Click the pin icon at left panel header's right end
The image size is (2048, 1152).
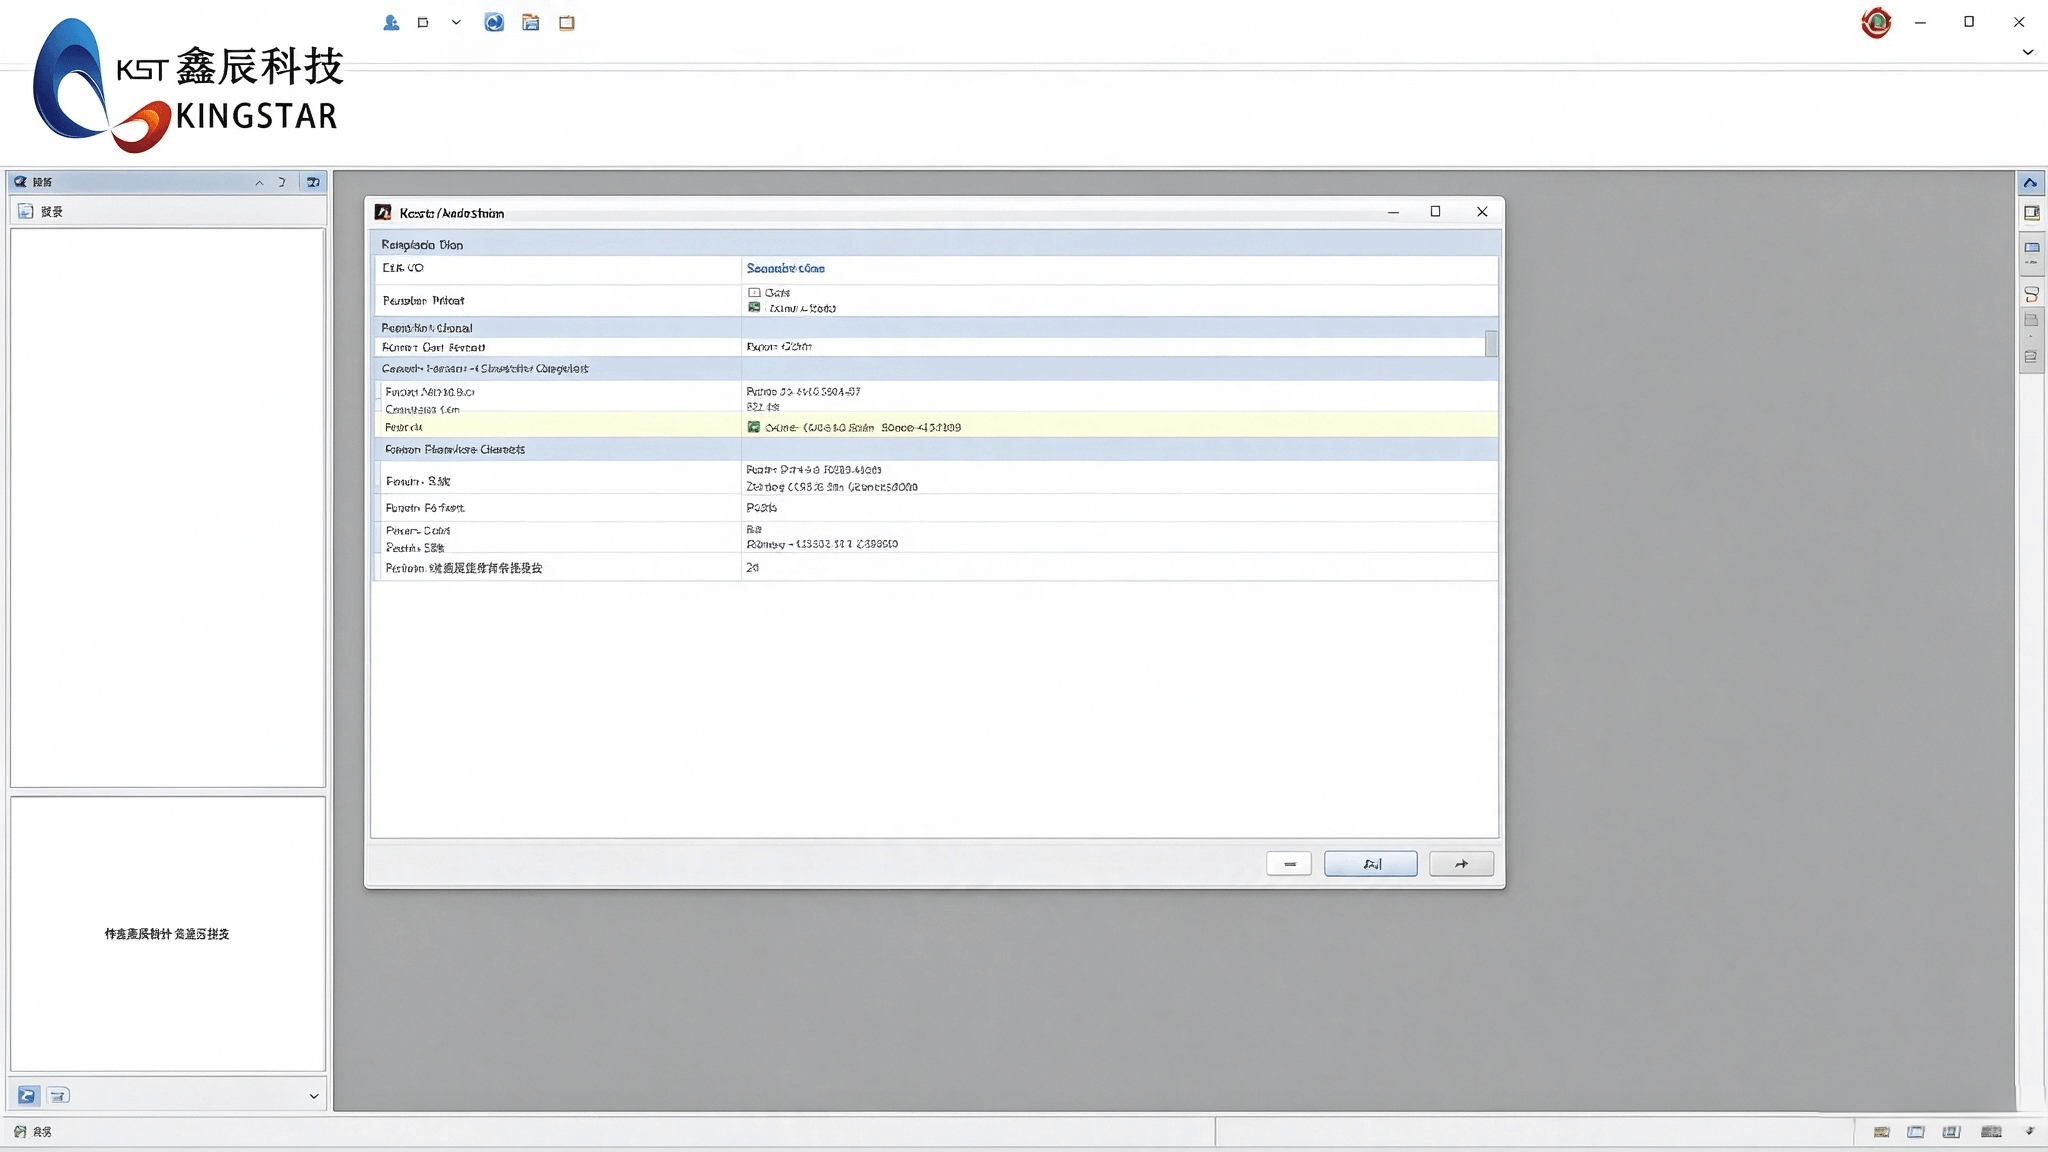(x=313, y=182)
